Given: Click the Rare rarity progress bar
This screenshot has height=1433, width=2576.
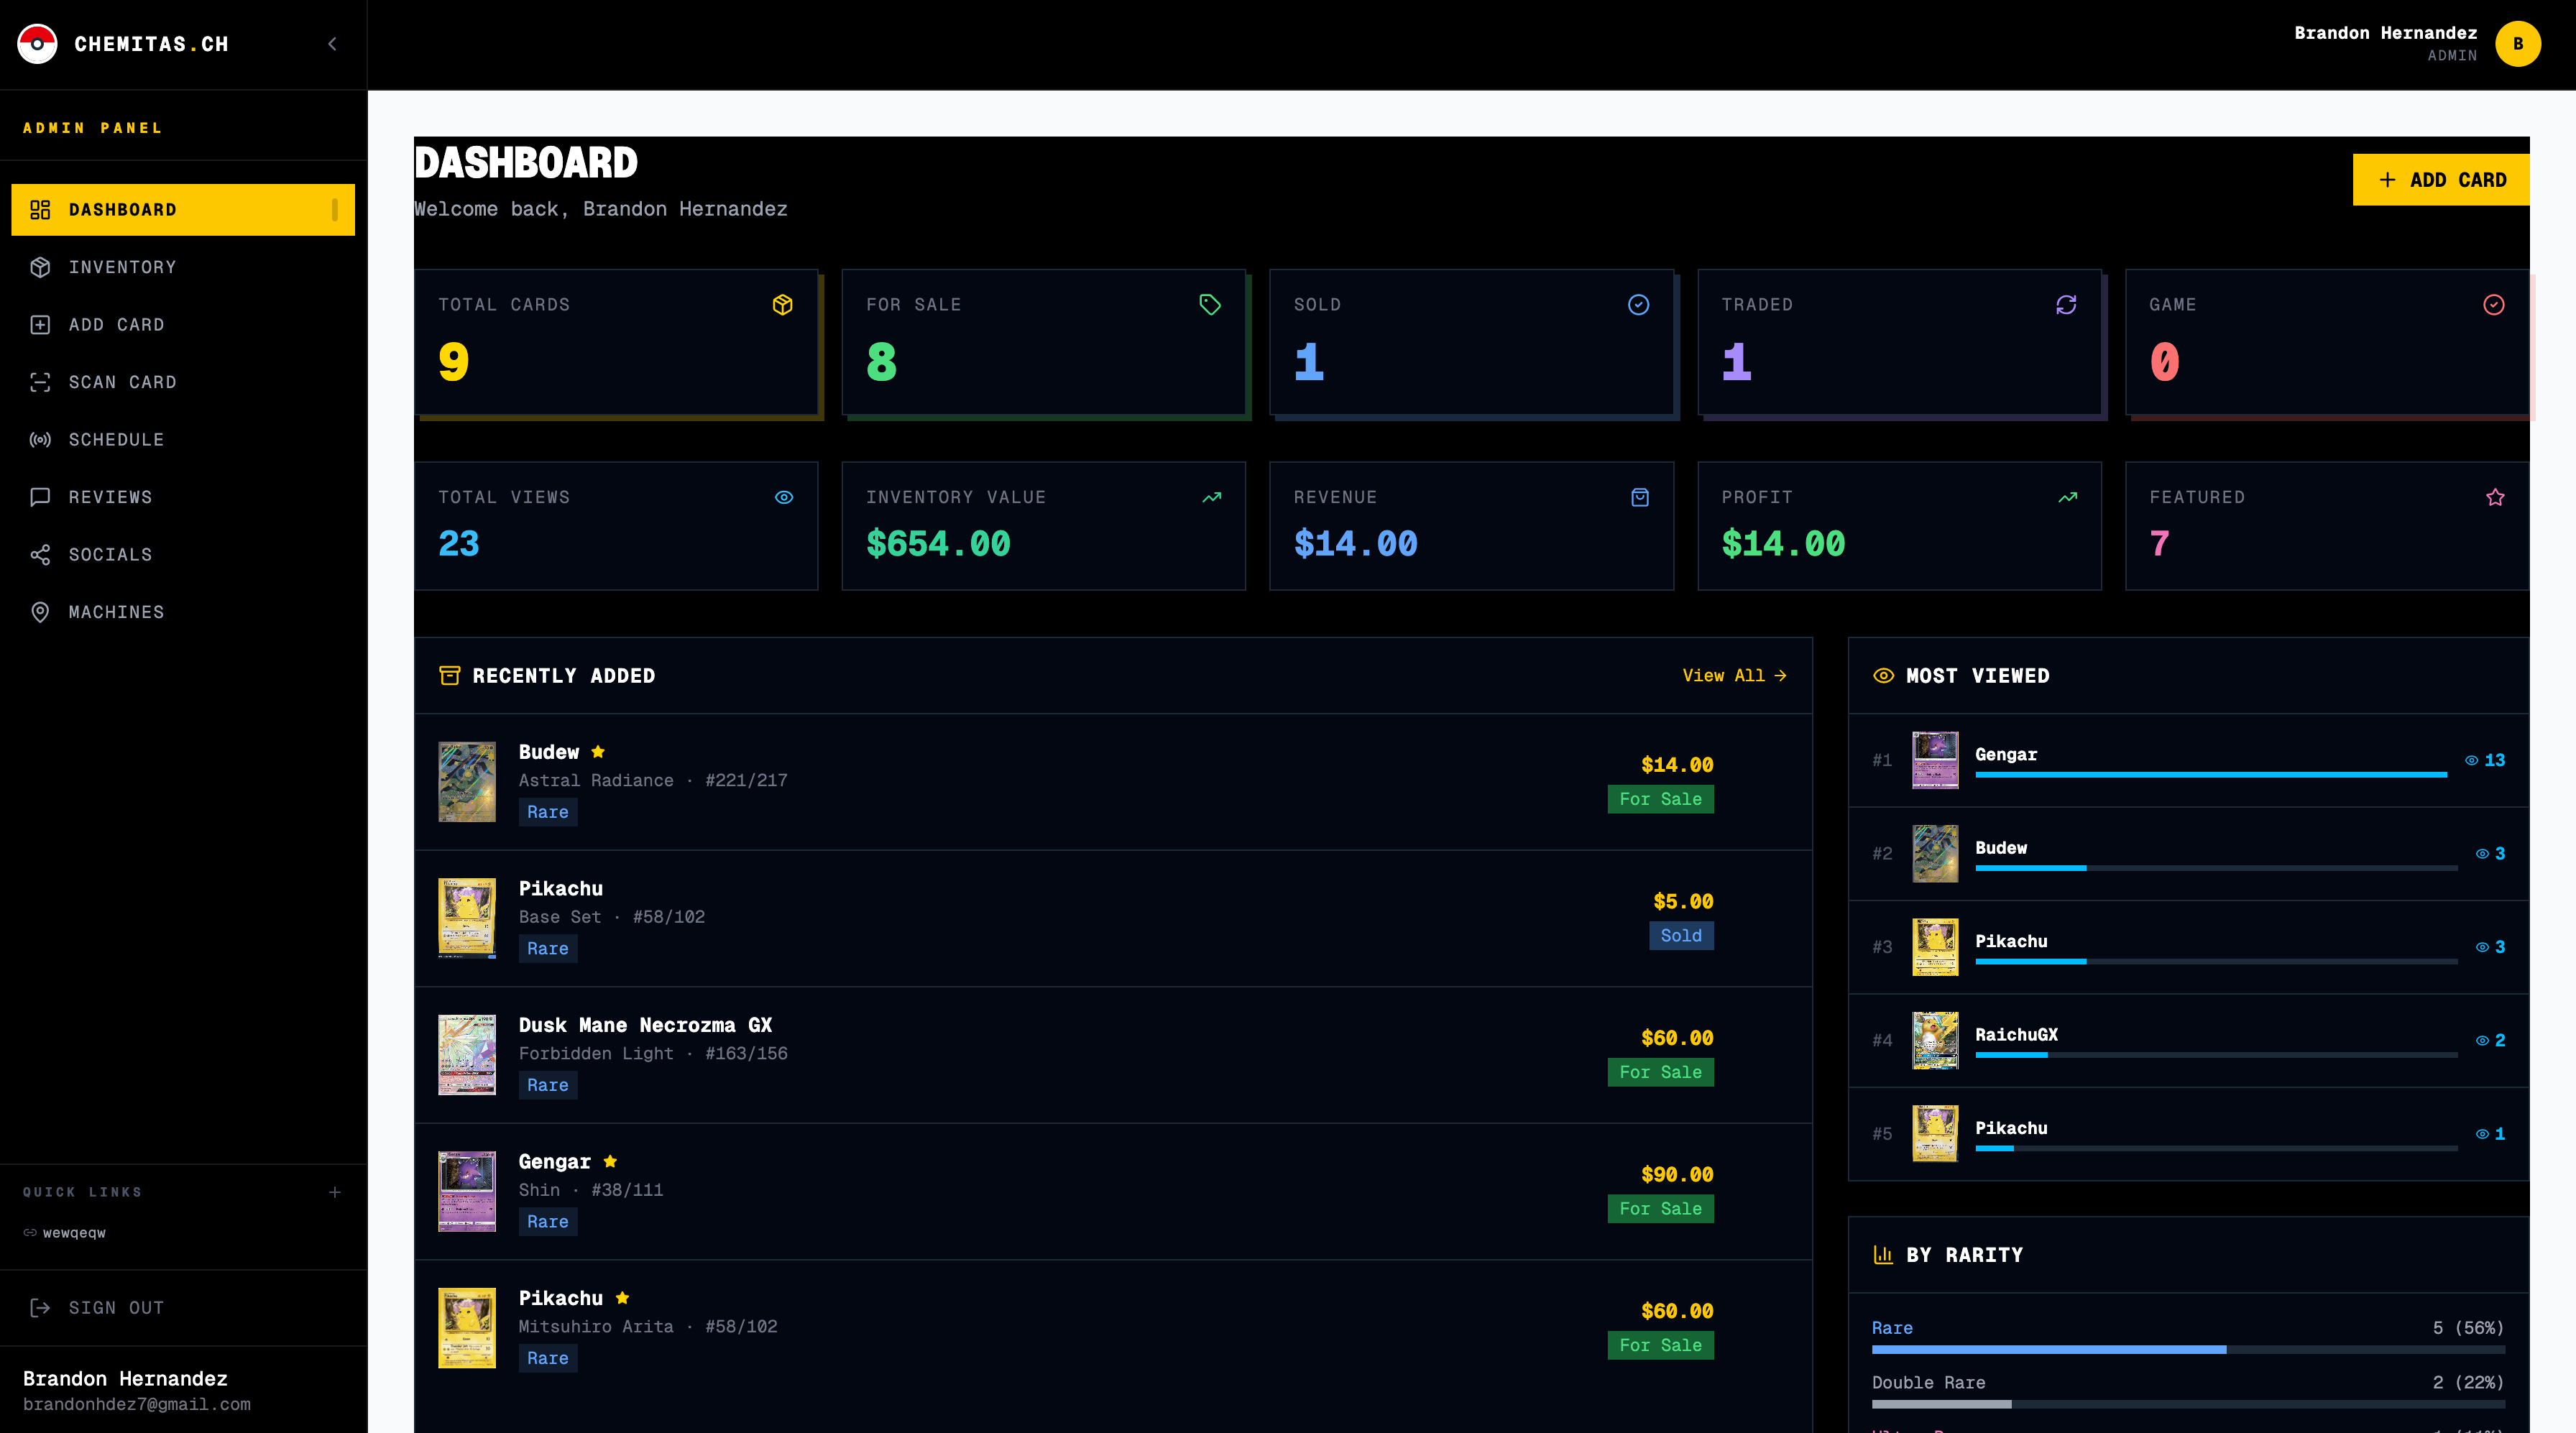Looking at the screenshot, I should (2188, 1350).
